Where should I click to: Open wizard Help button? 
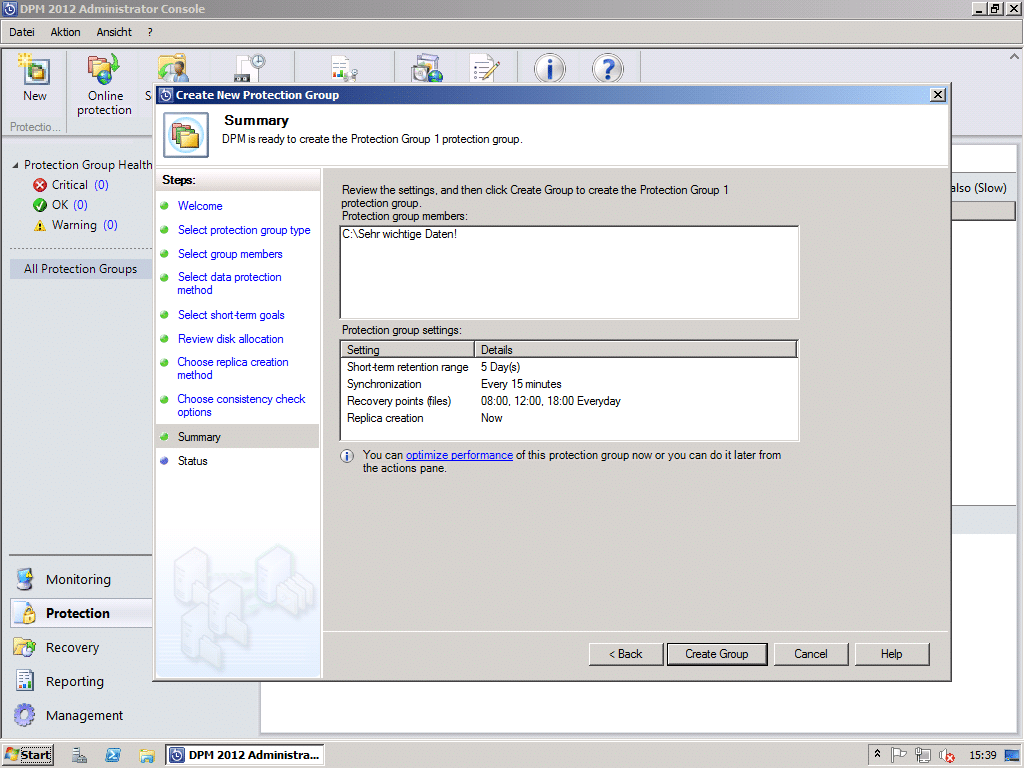click(891, 654)
